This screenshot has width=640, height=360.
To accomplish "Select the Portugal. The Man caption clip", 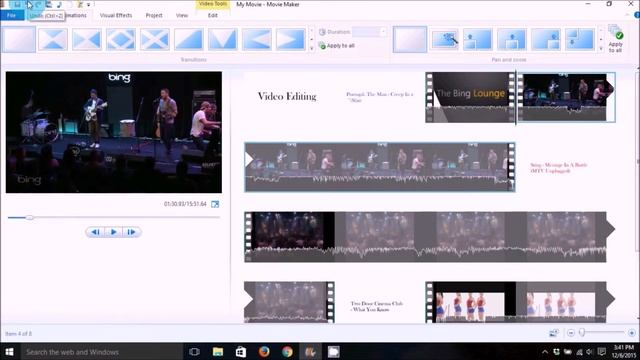I will 380,97.
